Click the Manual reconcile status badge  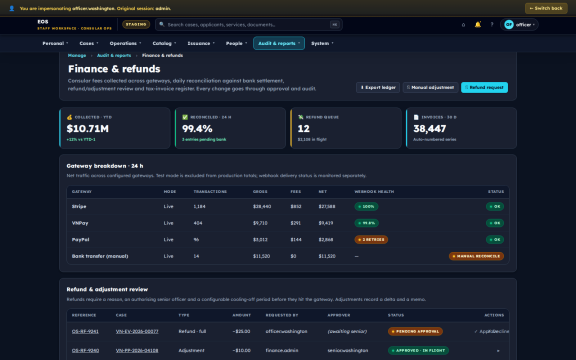(x=476, y=256)
